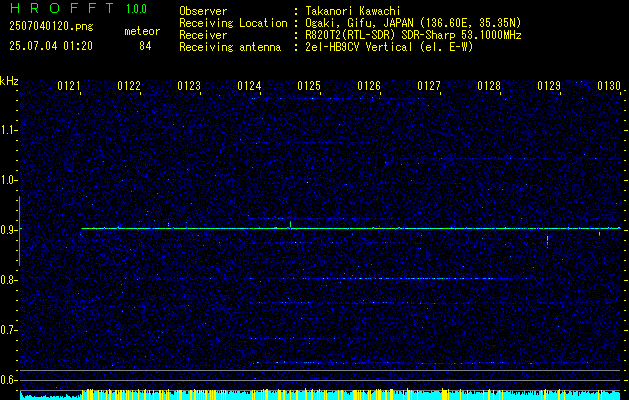Click the HROFFT title text
The height and width of the screenshot is (400, 629).
pos(62,8)
